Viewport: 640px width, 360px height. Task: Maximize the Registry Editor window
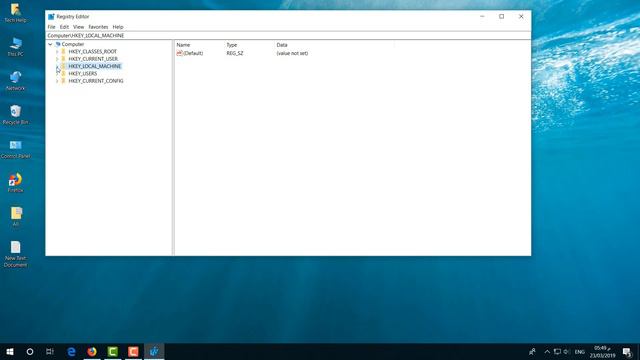pyautogui.click(x=502, y=16)
